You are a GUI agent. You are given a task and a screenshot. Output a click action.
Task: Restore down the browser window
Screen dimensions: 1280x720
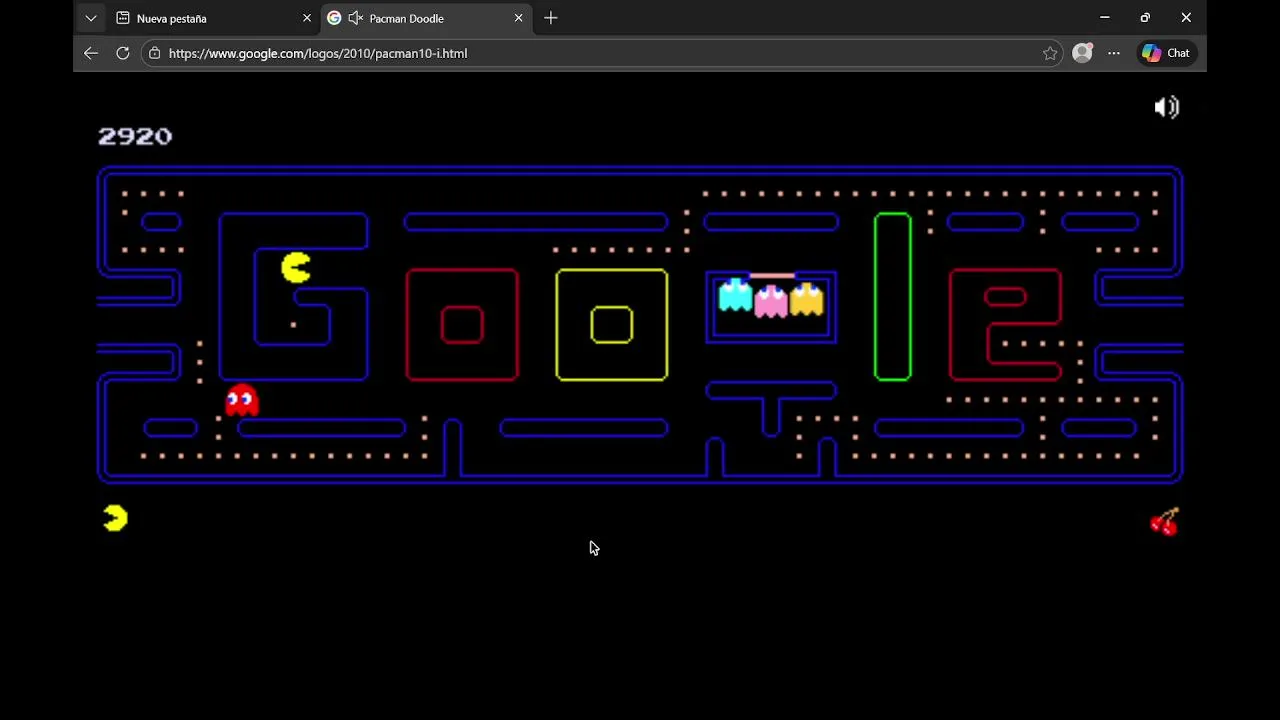(1145, 17)
